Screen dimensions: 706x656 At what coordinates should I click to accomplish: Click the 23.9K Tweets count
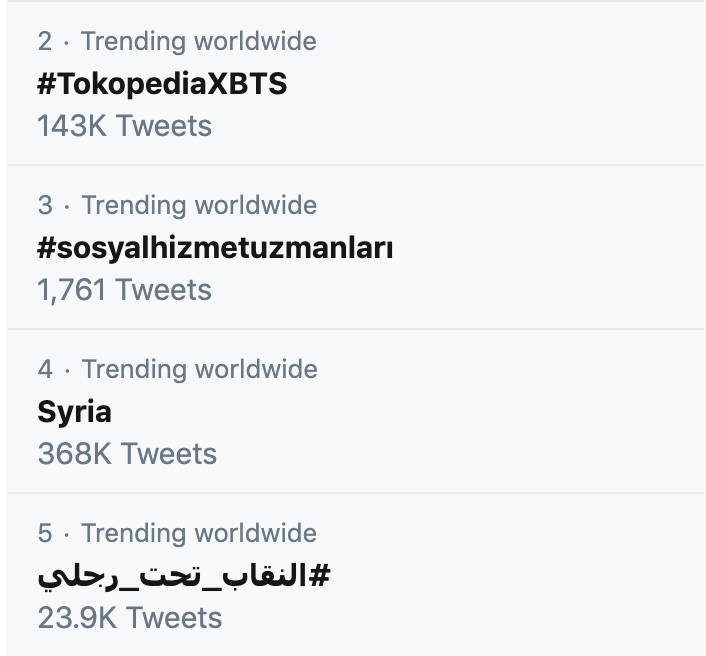(x=130, y=618)
